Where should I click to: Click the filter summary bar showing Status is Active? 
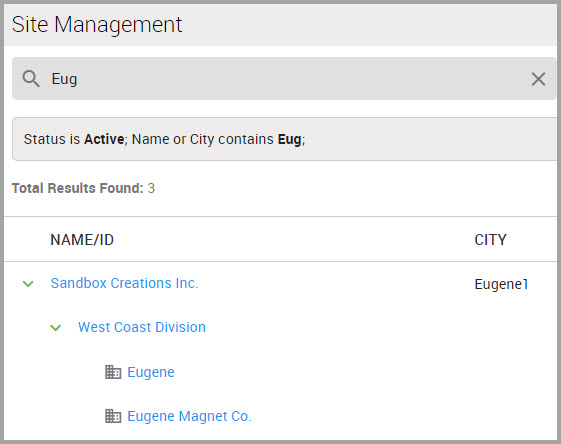(284, 139)
